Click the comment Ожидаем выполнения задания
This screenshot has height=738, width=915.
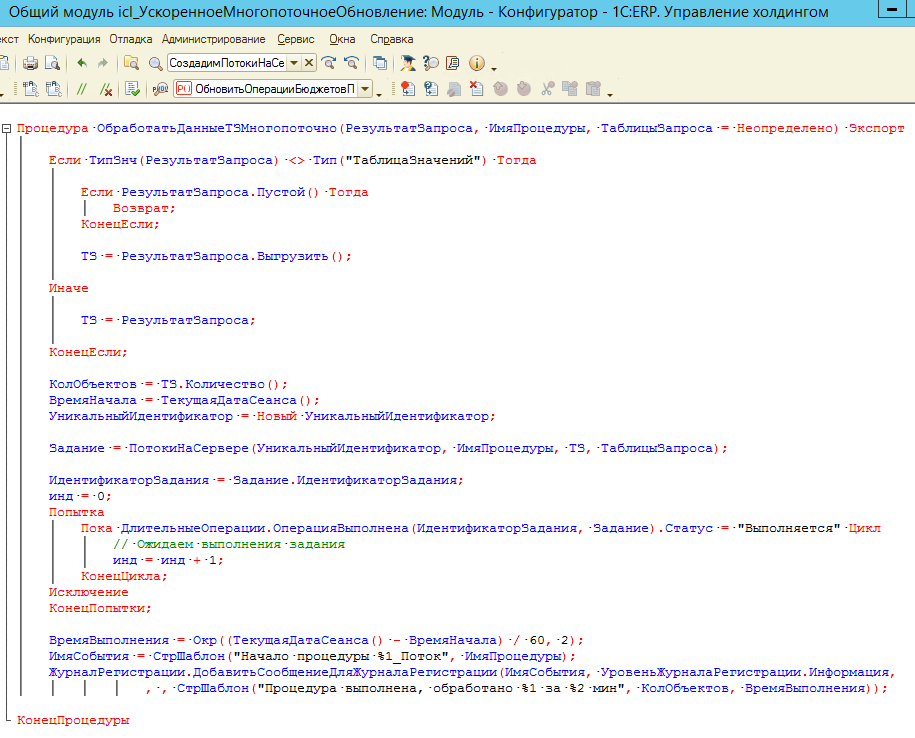[x=240, y=544]
